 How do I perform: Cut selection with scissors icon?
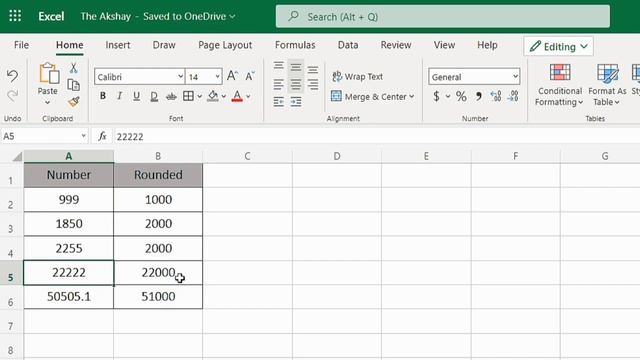pyautogui.click(x=73, y=68)
